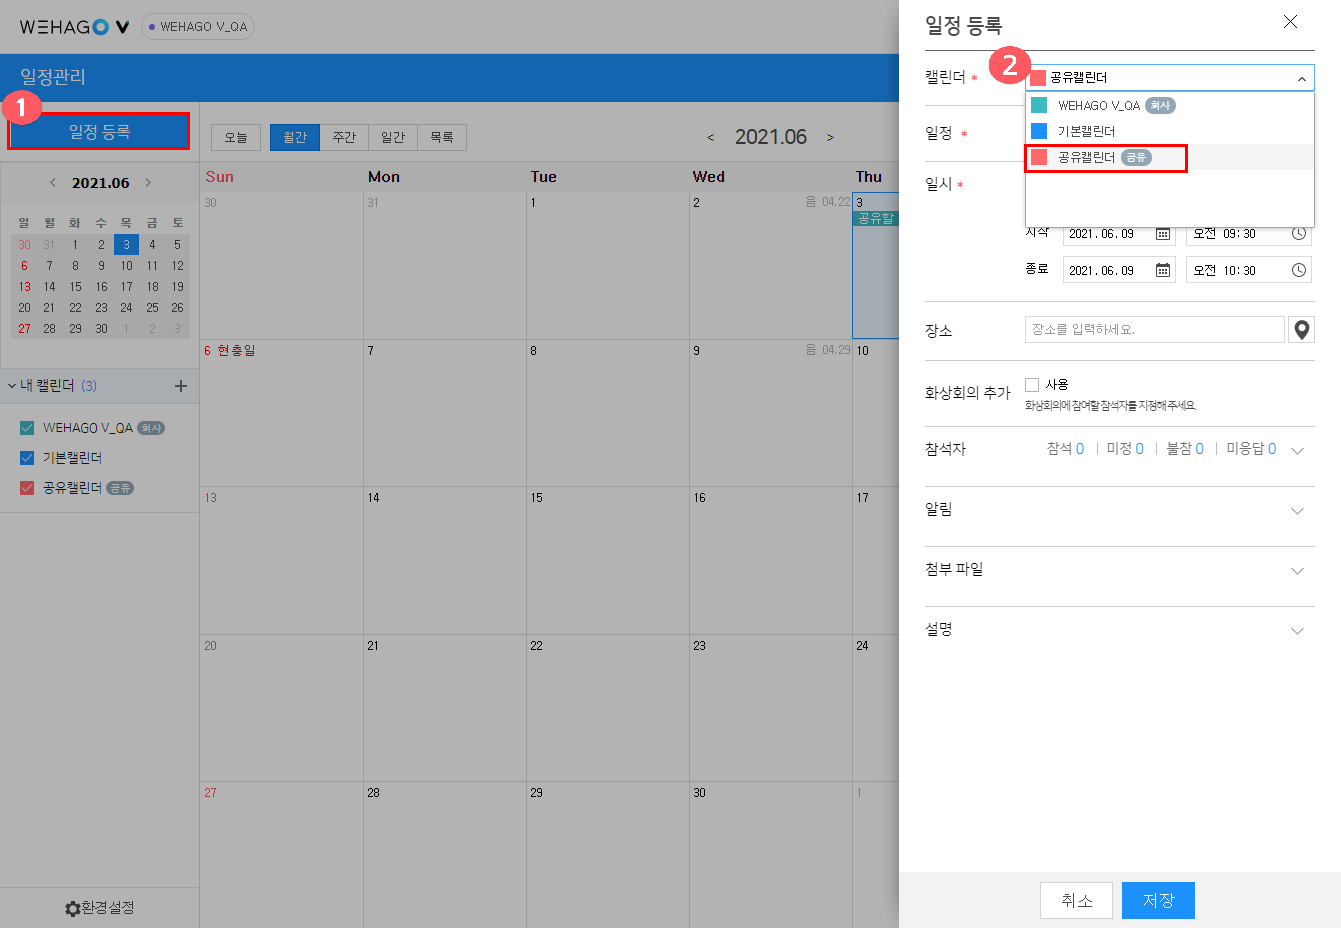The width and height of the screenshot is (1341, 928).
Task: Switch to 목록 view tab
Action: [x=442, y=137]
